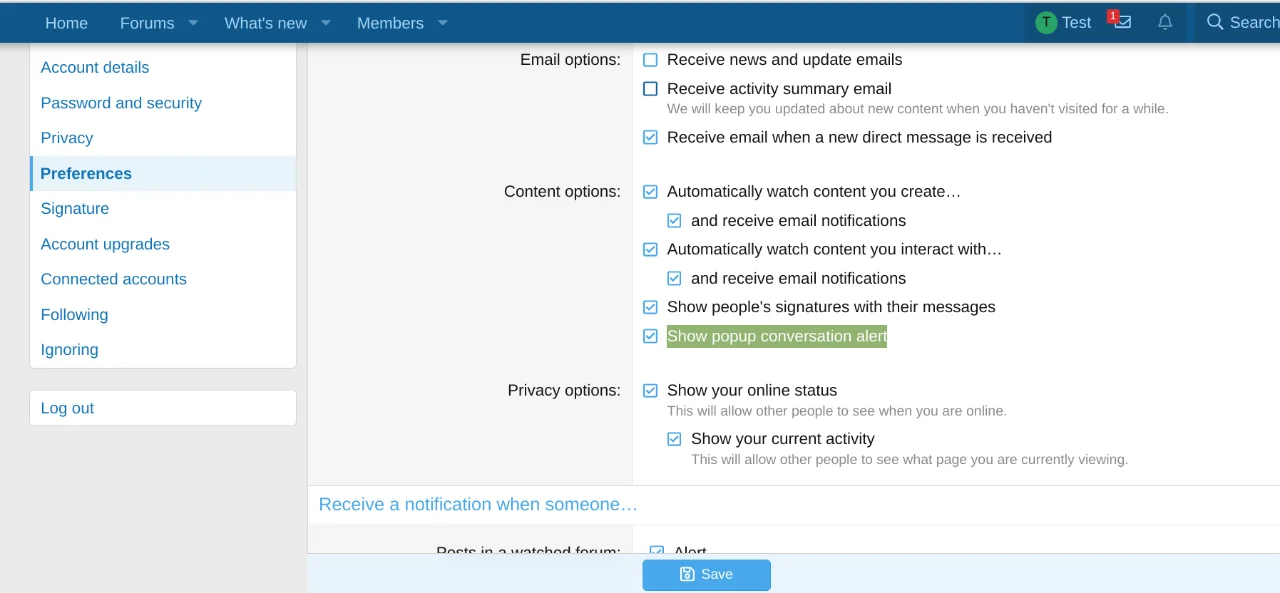Click the Log out link
The image size is (1280, 593).
pos(67,408)
